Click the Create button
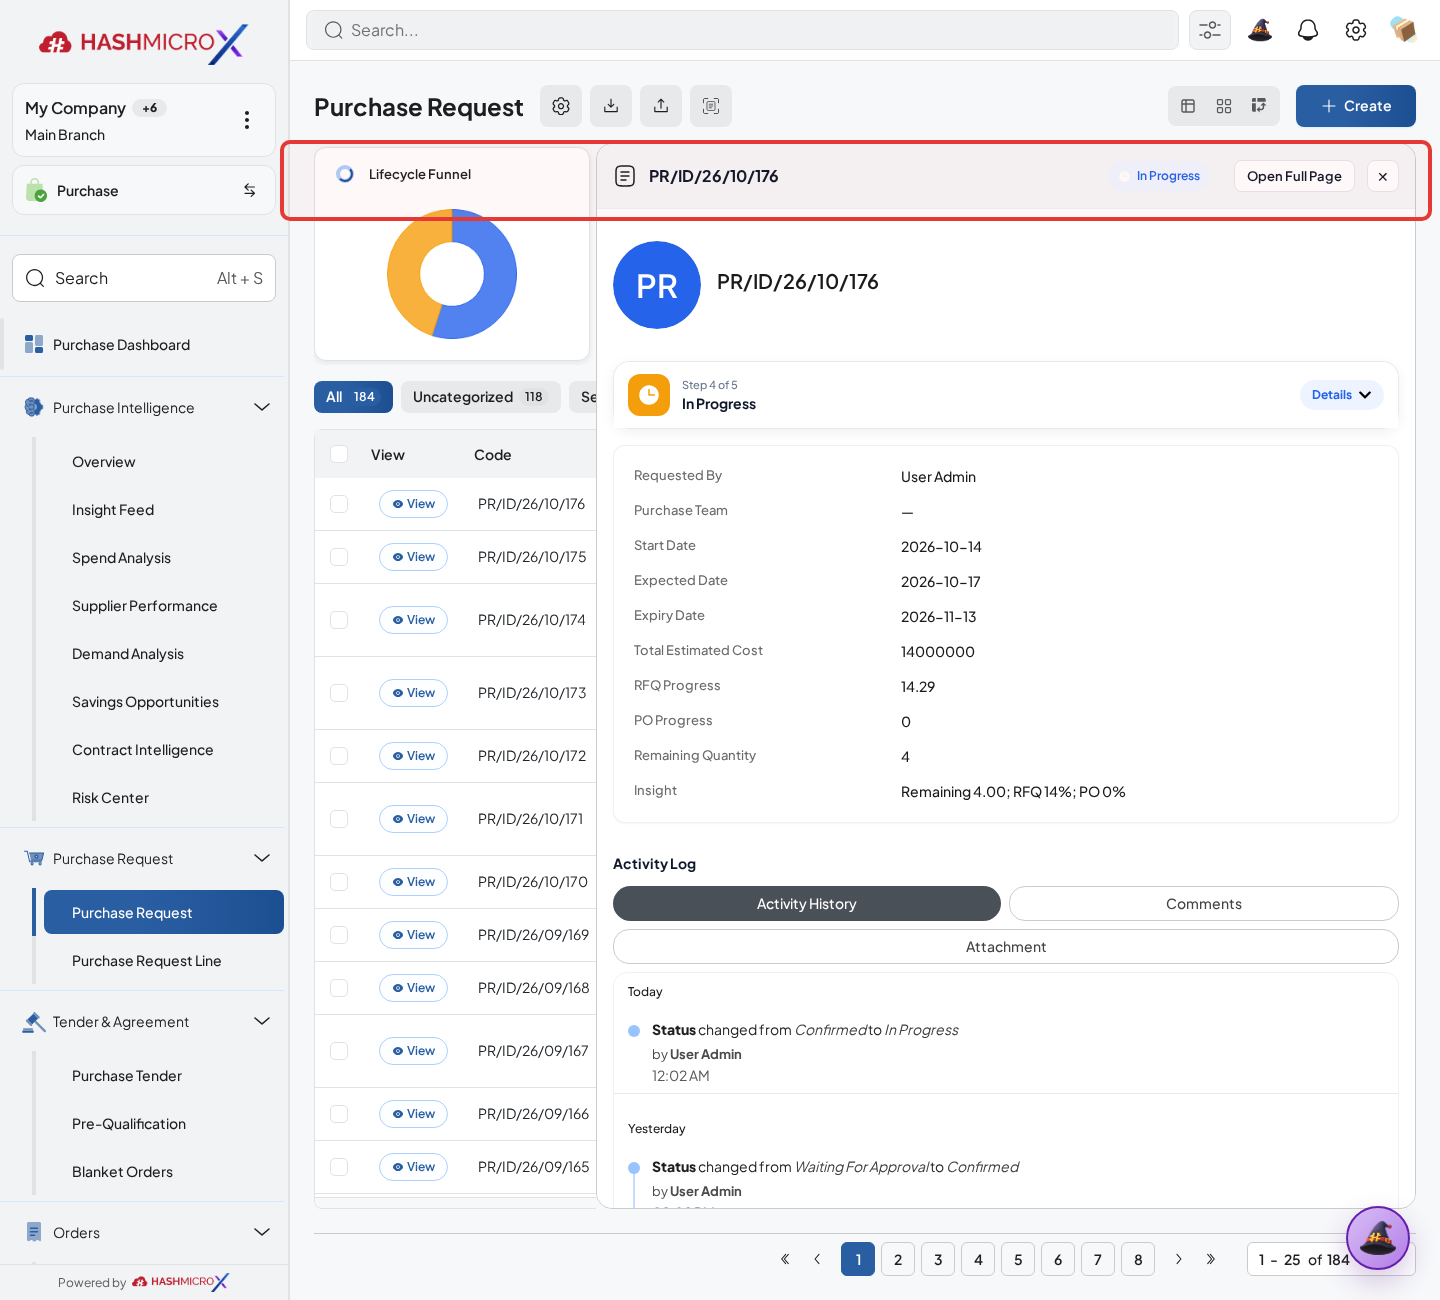 tap(1356, 106)
